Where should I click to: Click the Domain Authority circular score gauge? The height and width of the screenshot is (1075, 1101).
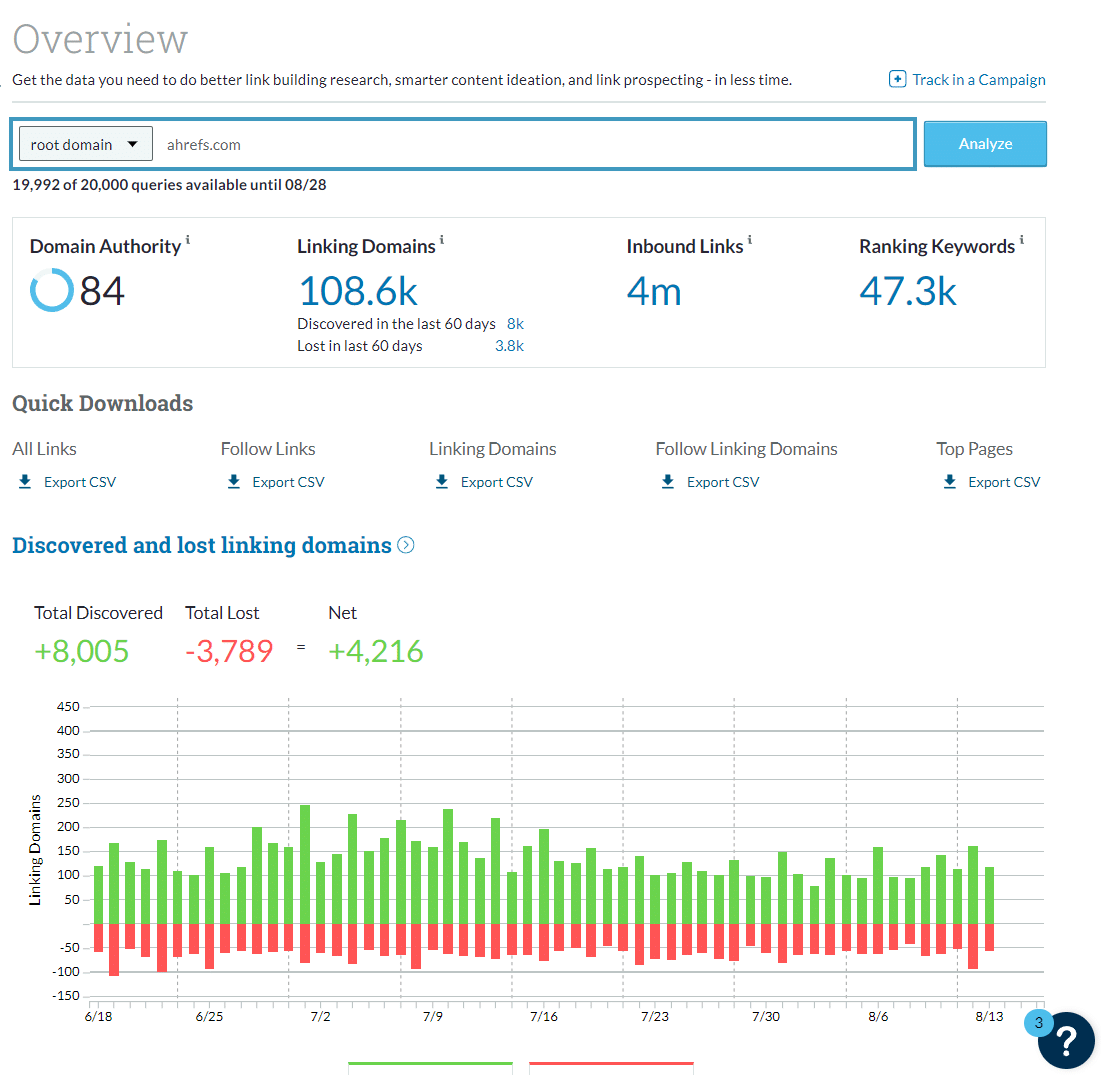tap(52, 290)
